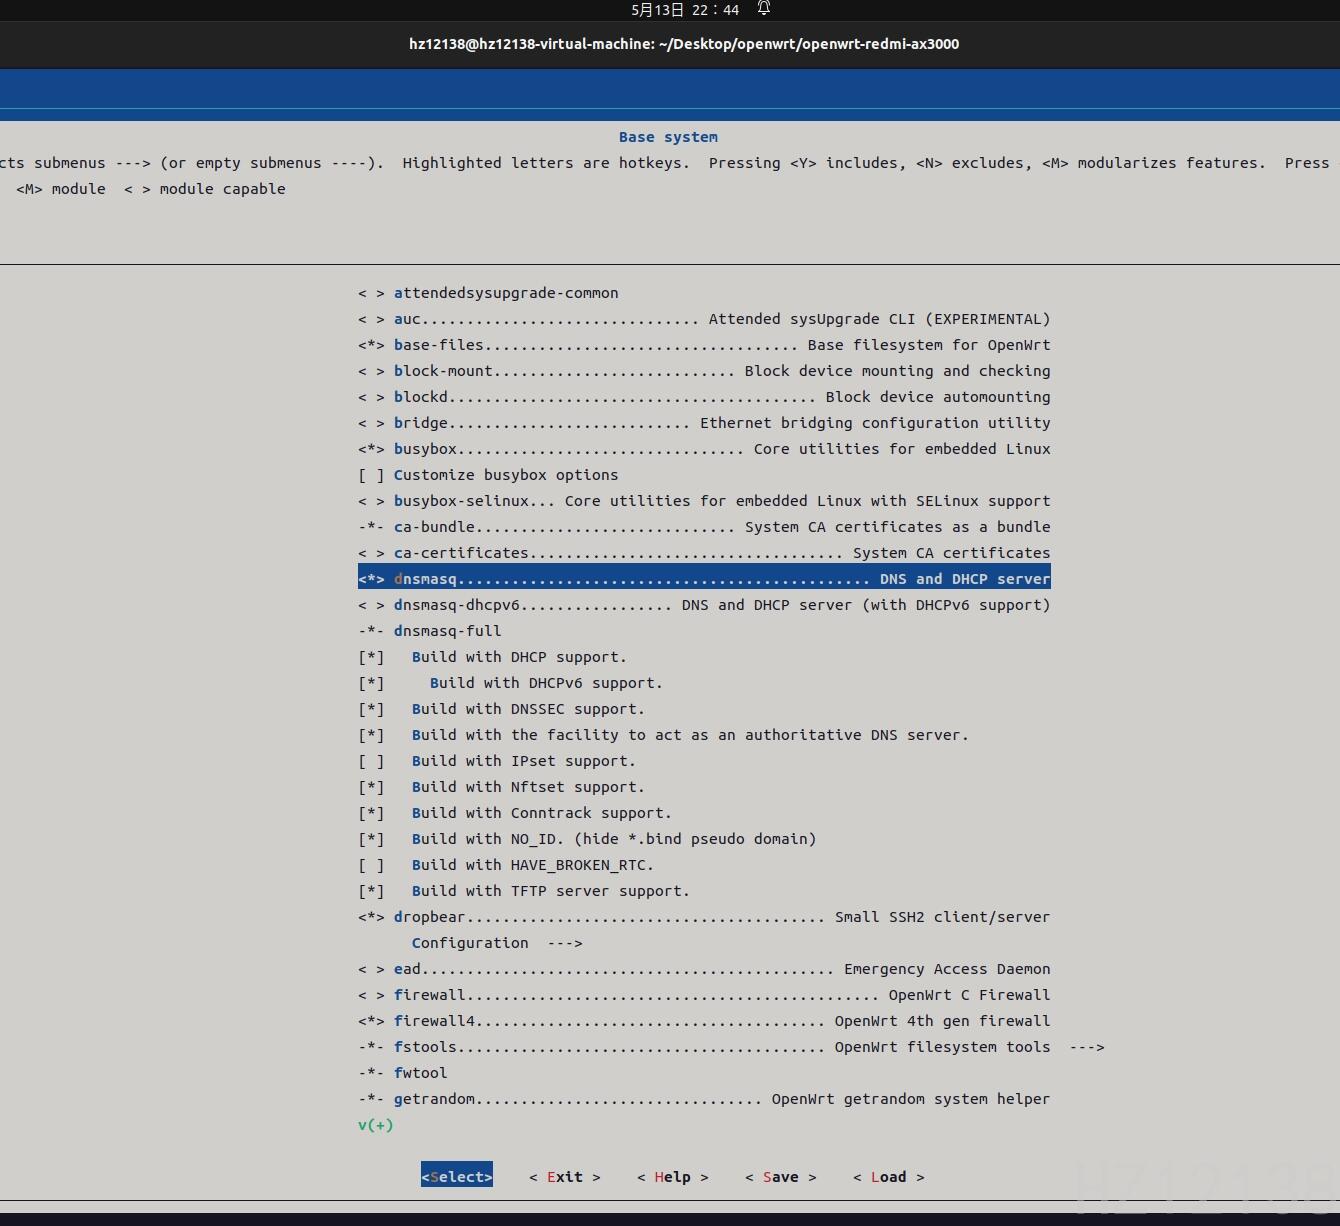Screen dimensions: 1340x1226
Task: Toggle ca-certificates package
Action: coord(704,553)
